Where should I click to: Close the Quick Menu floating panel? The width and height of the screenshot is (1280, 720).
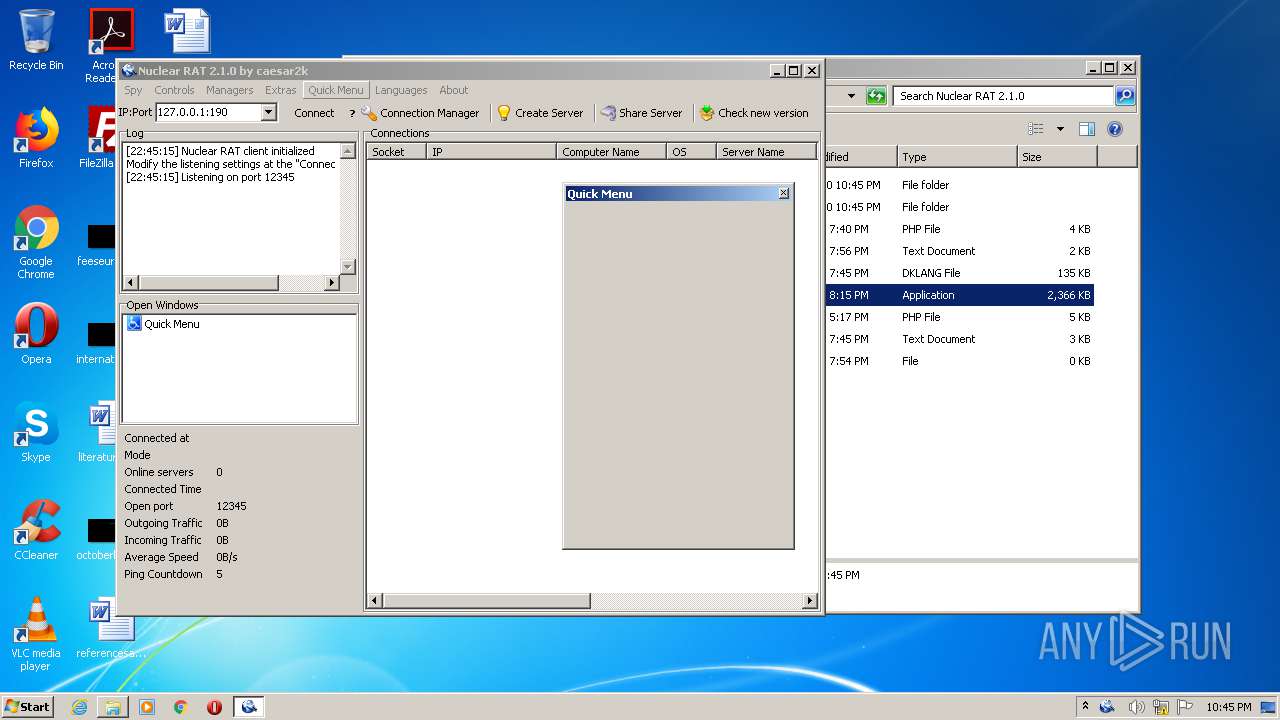784,193
